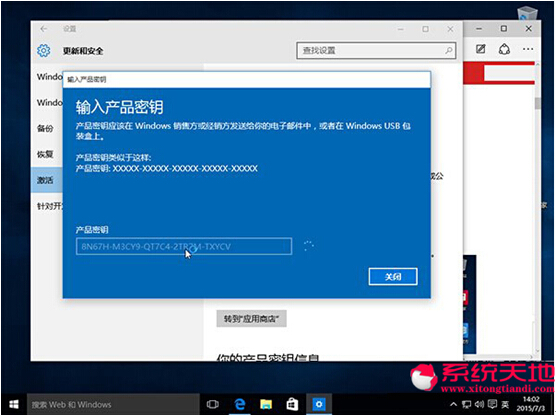Click the 更新和安全 header text
Screen dimensions: 556x419
83,51
